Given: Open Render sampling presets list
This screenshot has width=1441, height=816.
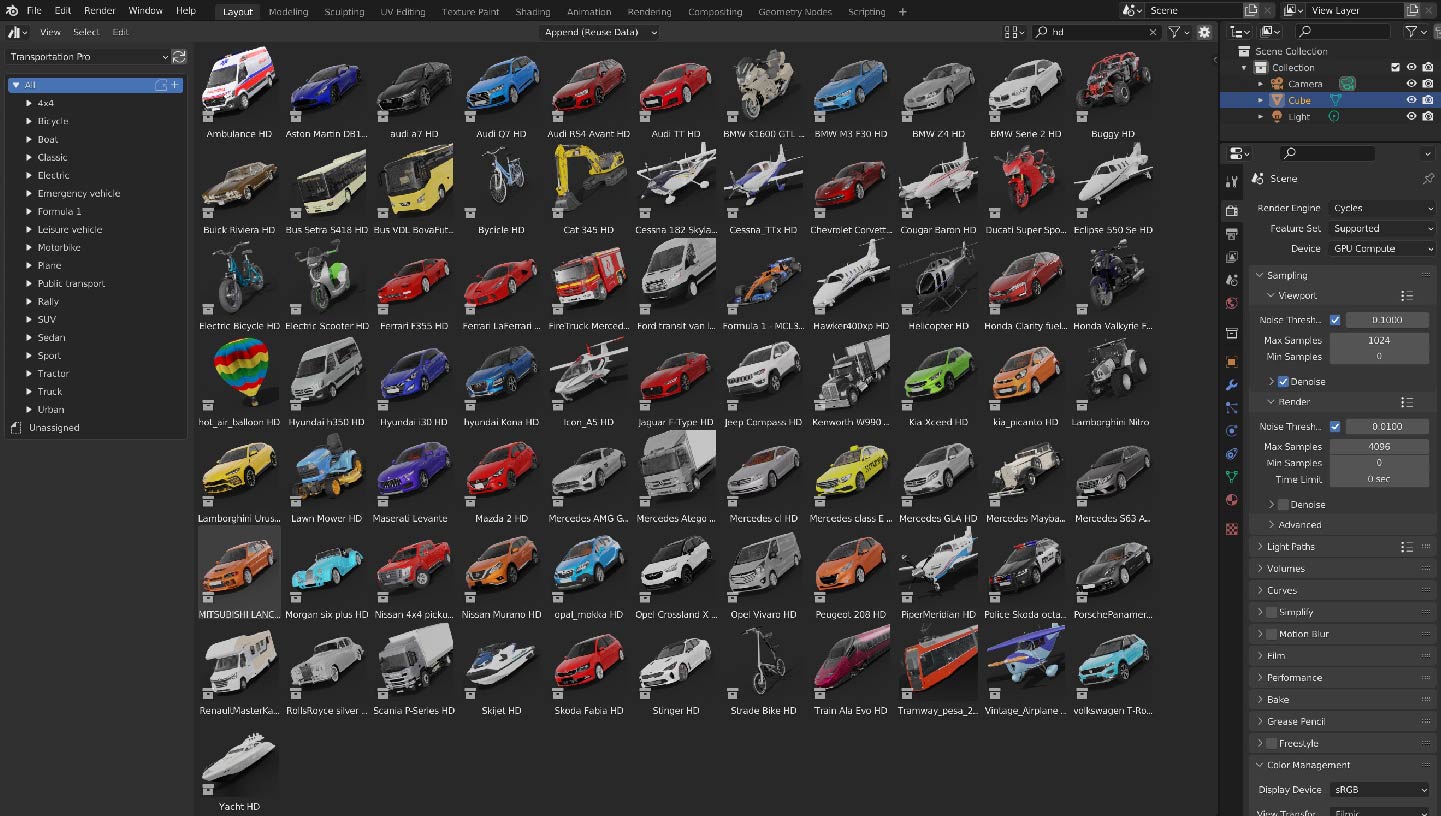Looking at the screenshot, I should [x=1407, y=402].
